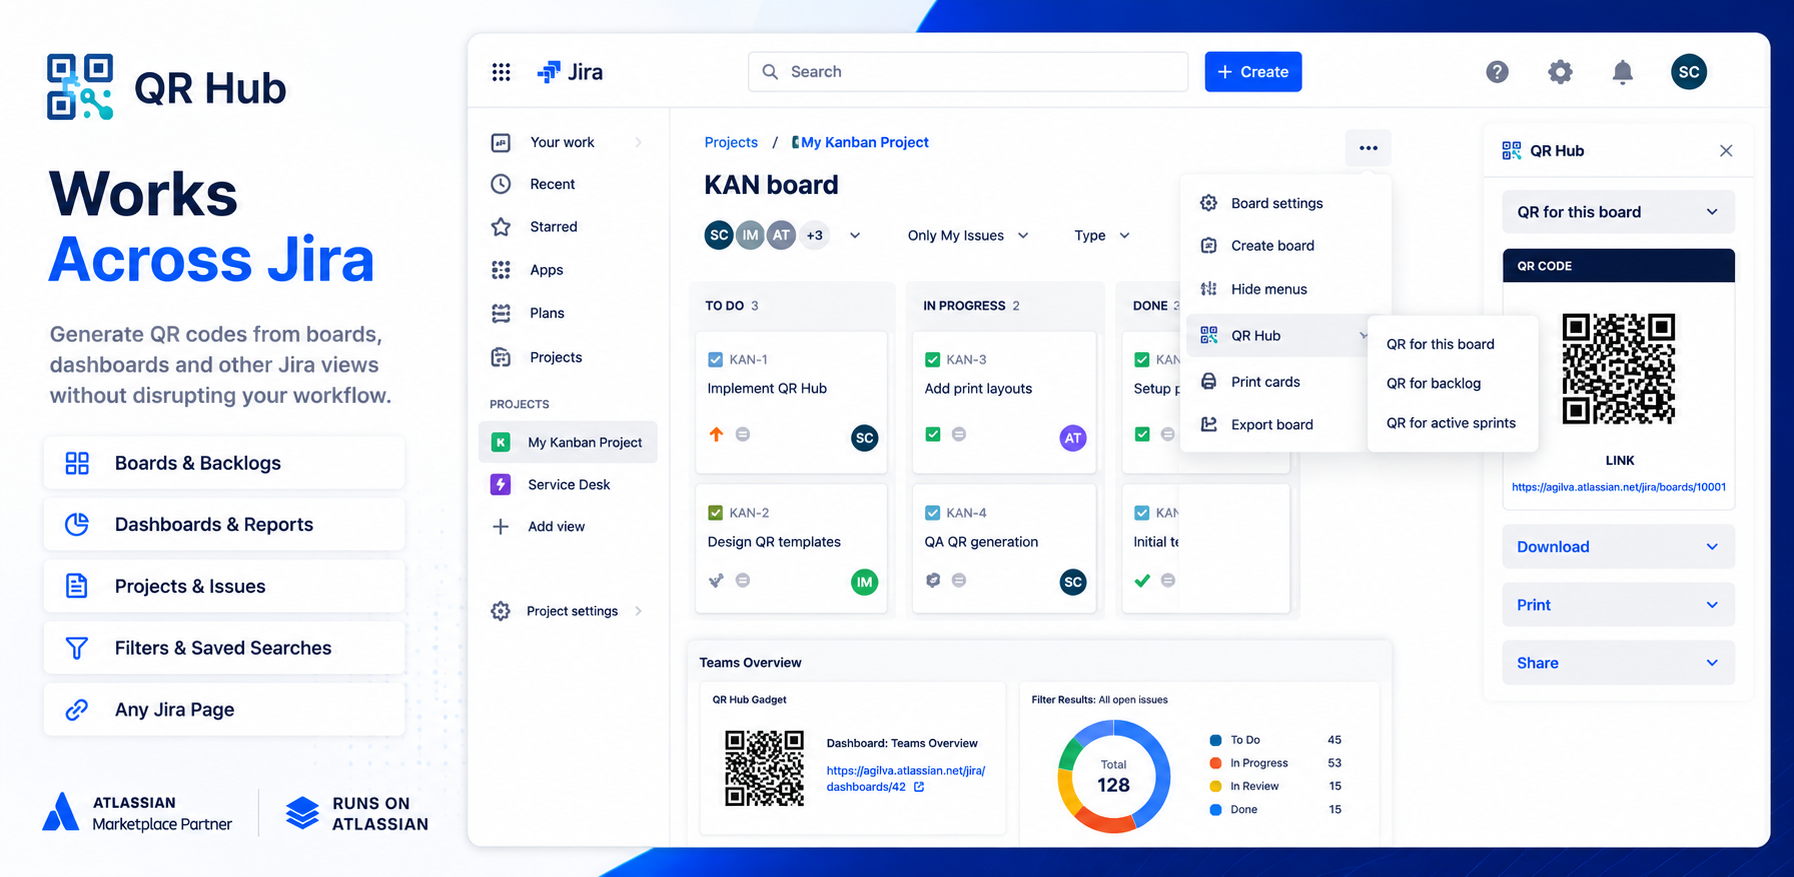Click the AT avatar in board filter
Viewport: 1794px width, 877px height.
(x=781, y=236)
